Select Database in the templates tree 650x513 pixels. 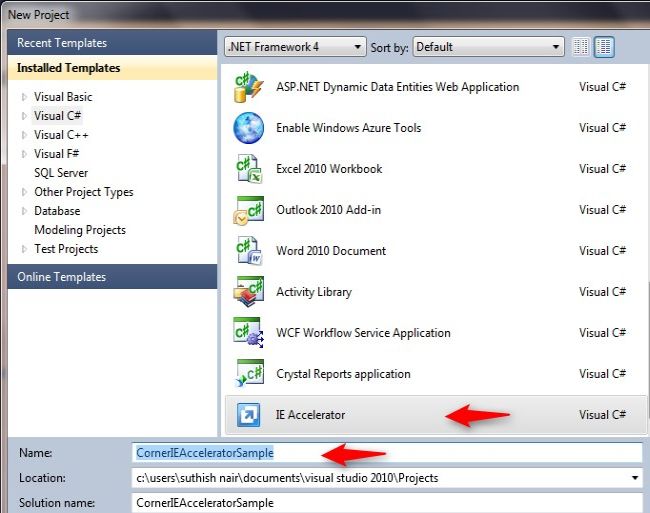coord(57,211)
